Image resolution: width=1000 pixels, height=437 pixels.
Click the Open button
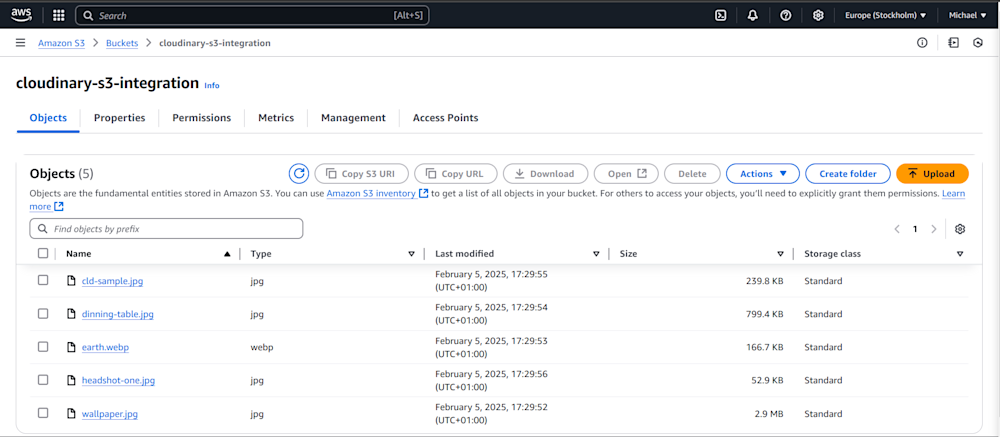[626, 174]
